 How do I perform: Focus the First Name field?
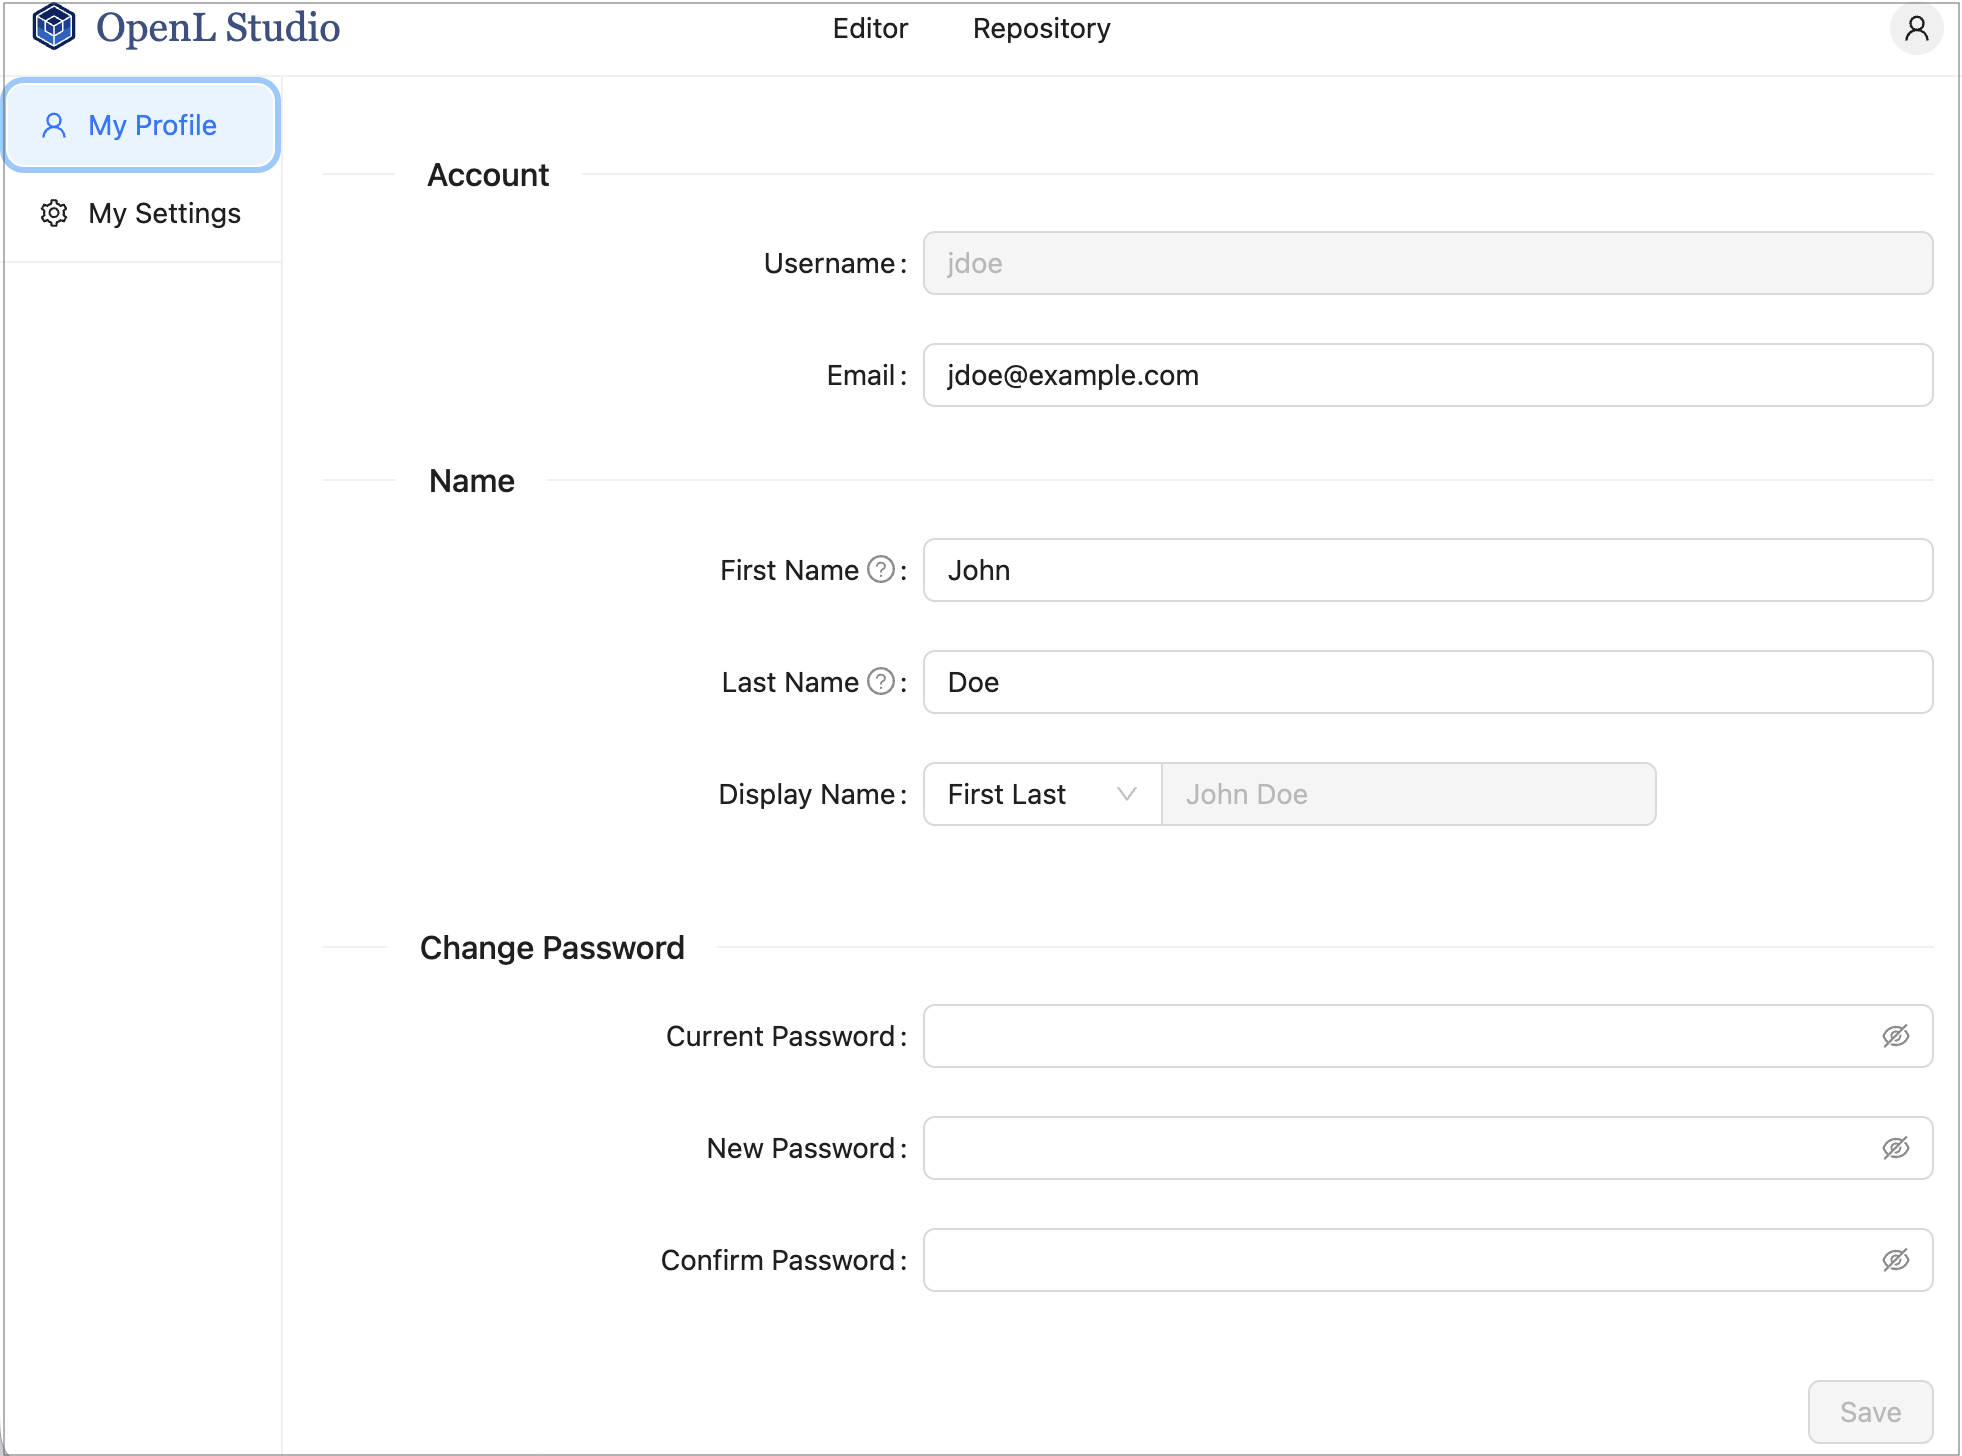tap(1427, 570)
